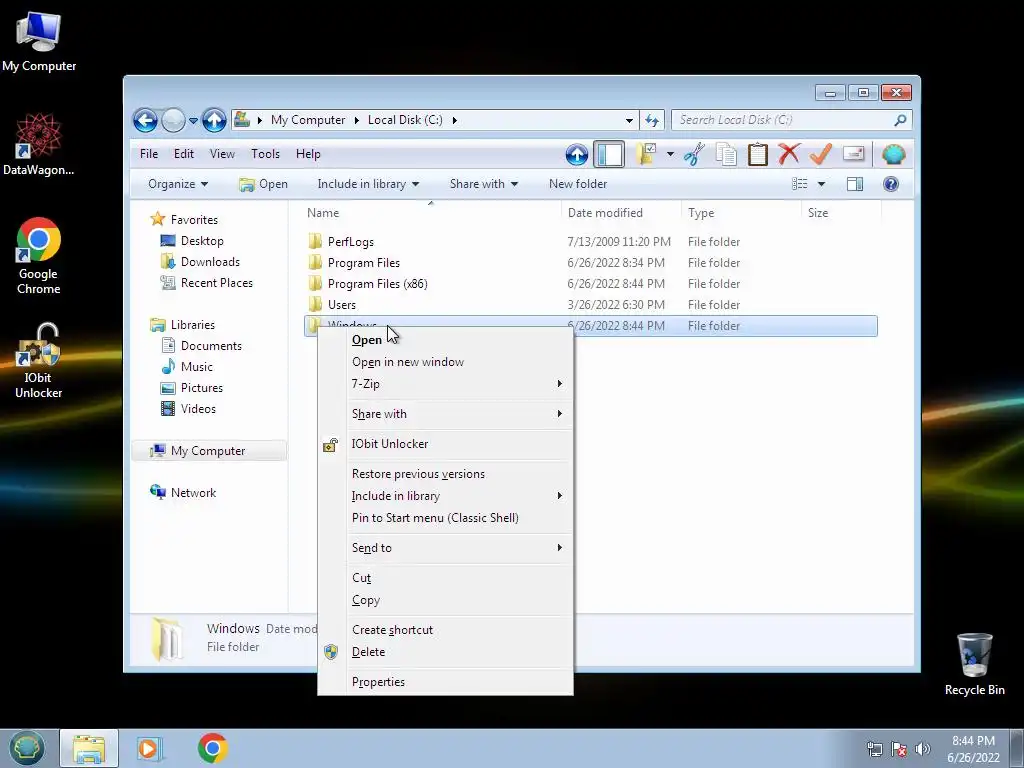Open the Edit menu
The image size is (1024, 768).
[184, 154]
